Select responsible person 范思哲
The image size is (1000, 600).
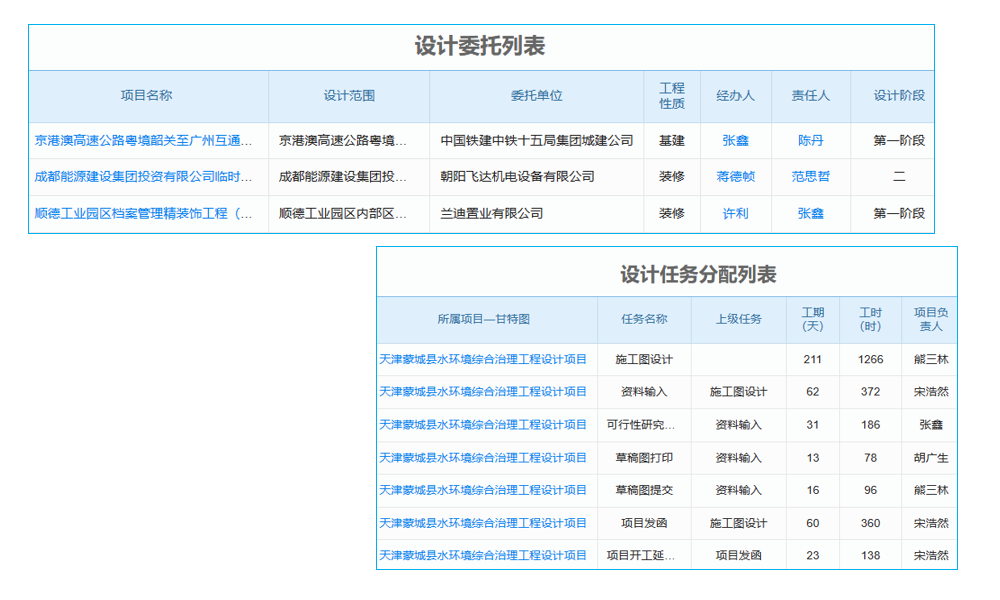811,177
